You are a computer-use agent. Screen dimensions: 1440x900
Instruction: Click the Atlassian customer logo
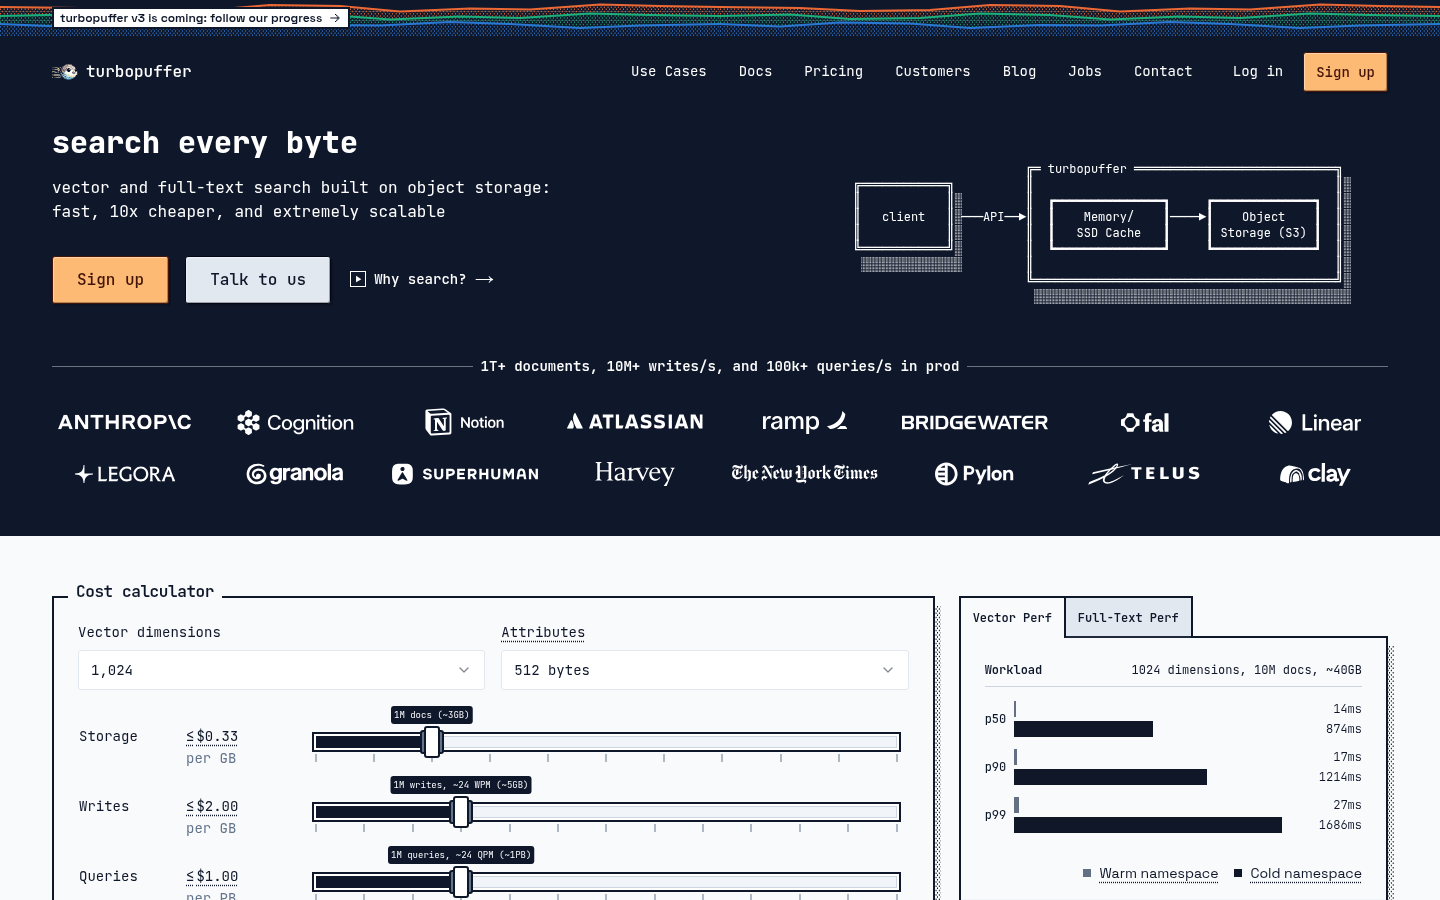click(x=635, y=422)
